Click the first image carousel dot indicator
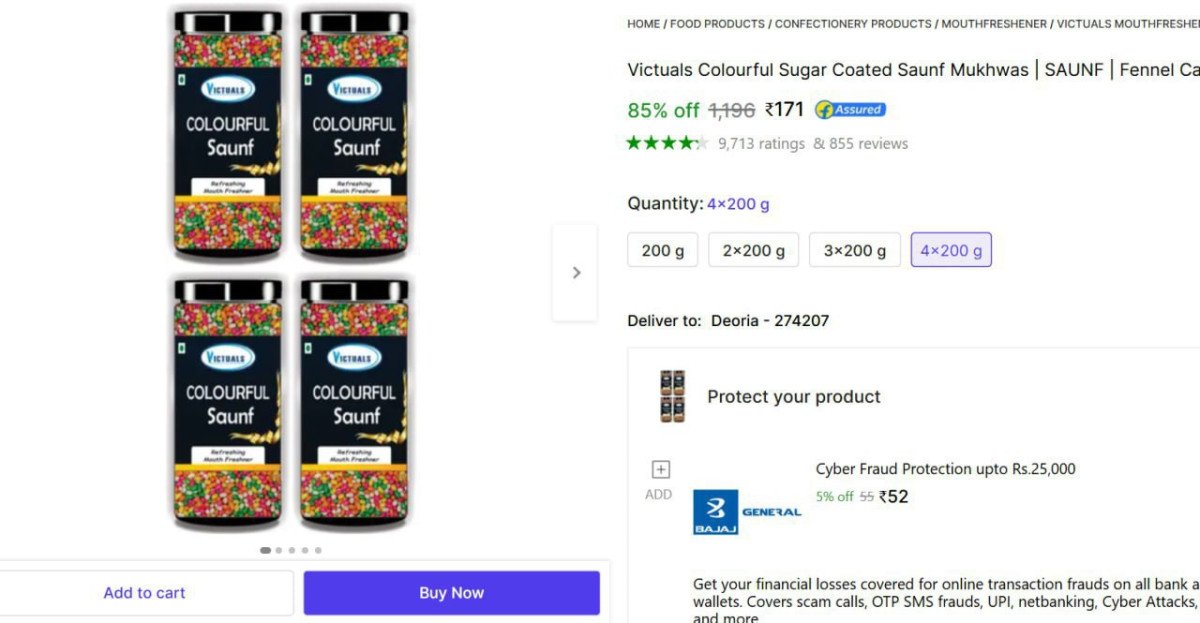This screenshot has height=623, width=1200. 265,550
